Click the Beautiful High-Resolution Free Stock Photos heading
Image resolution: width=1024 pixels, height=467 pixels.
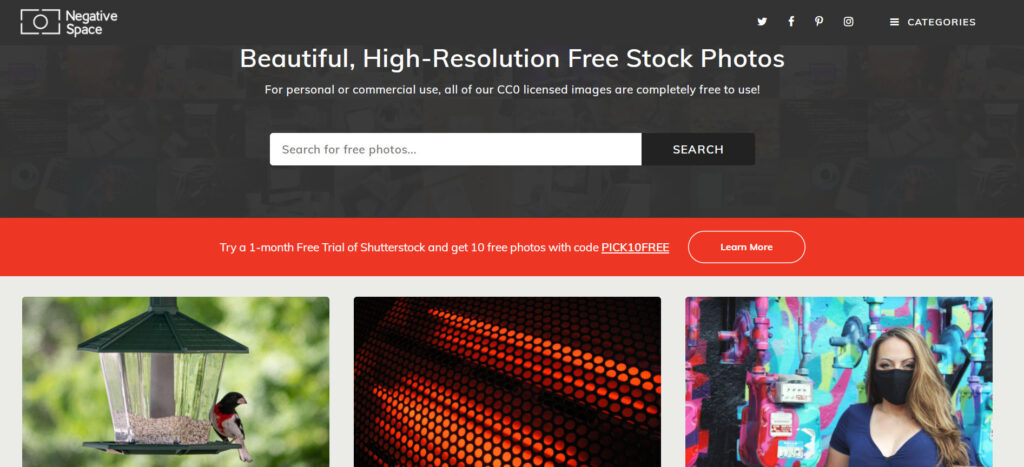512,59
